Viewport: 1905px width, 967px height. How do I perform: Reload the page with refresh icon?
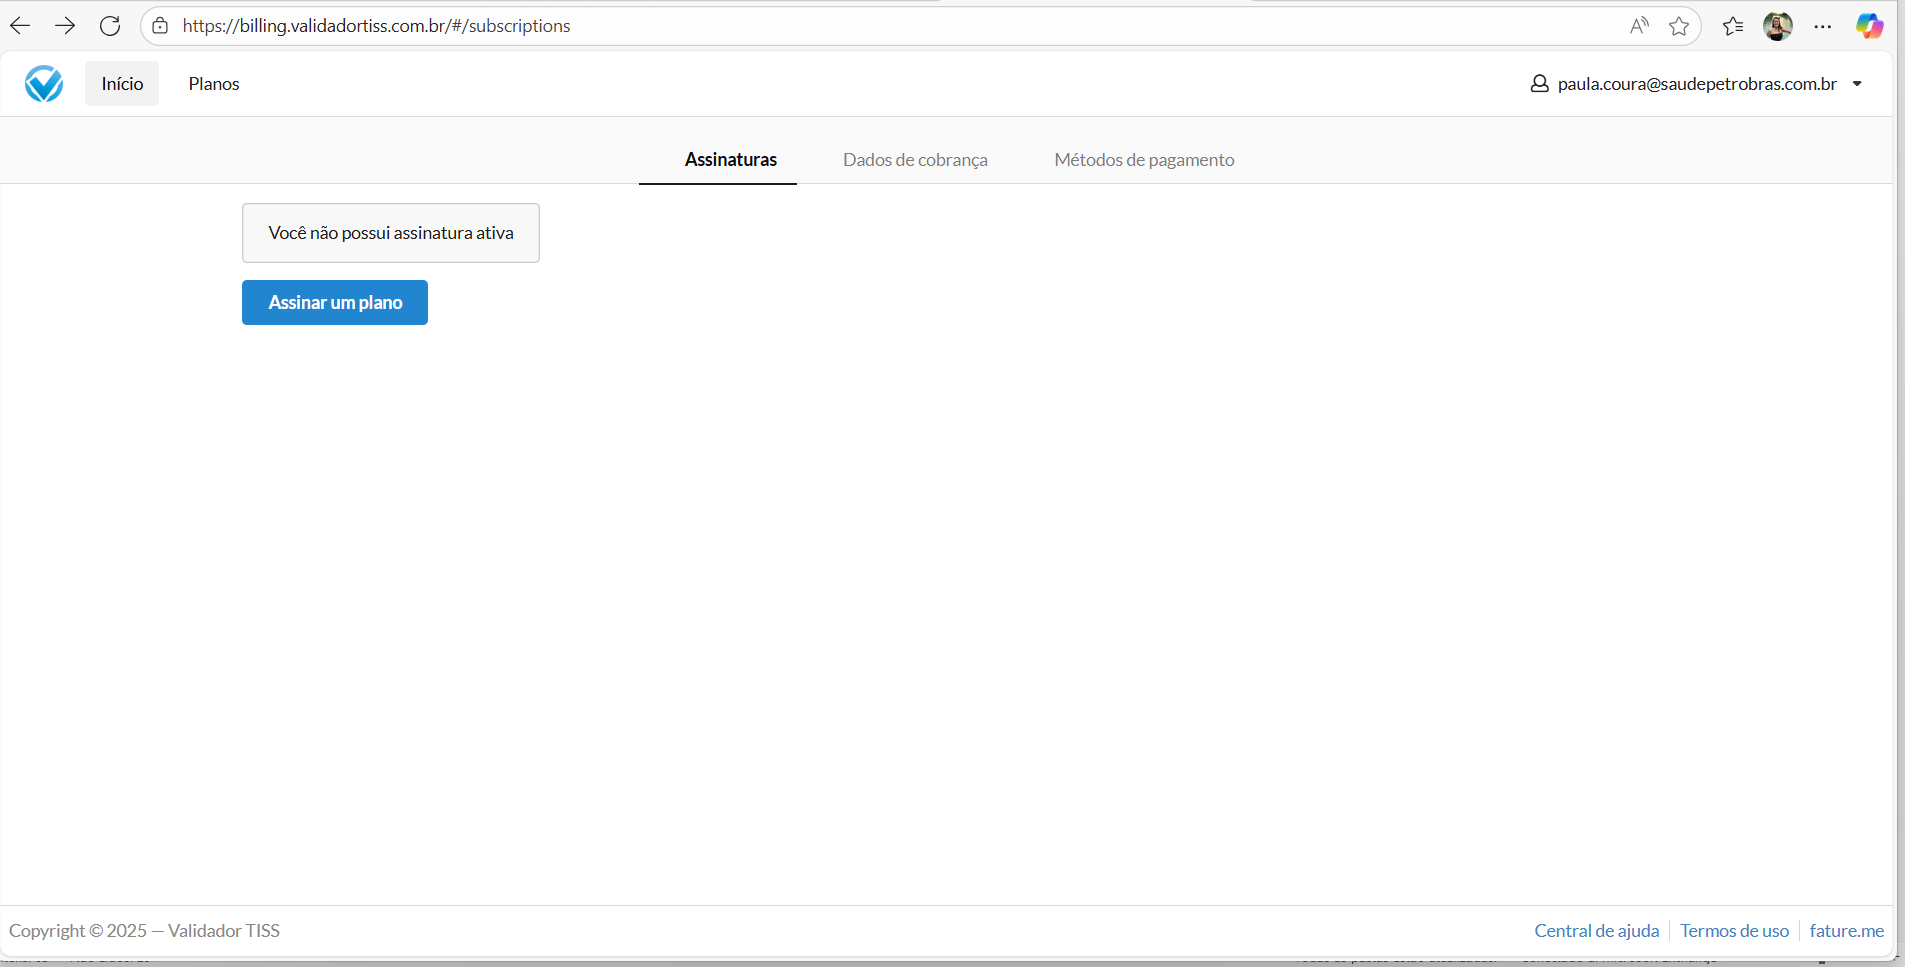pos(110,26)
